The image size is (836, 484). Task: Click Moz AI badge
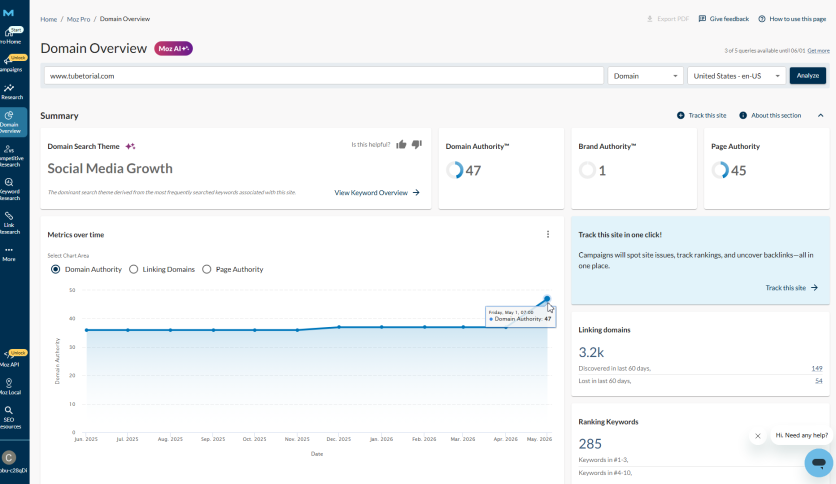173,49
